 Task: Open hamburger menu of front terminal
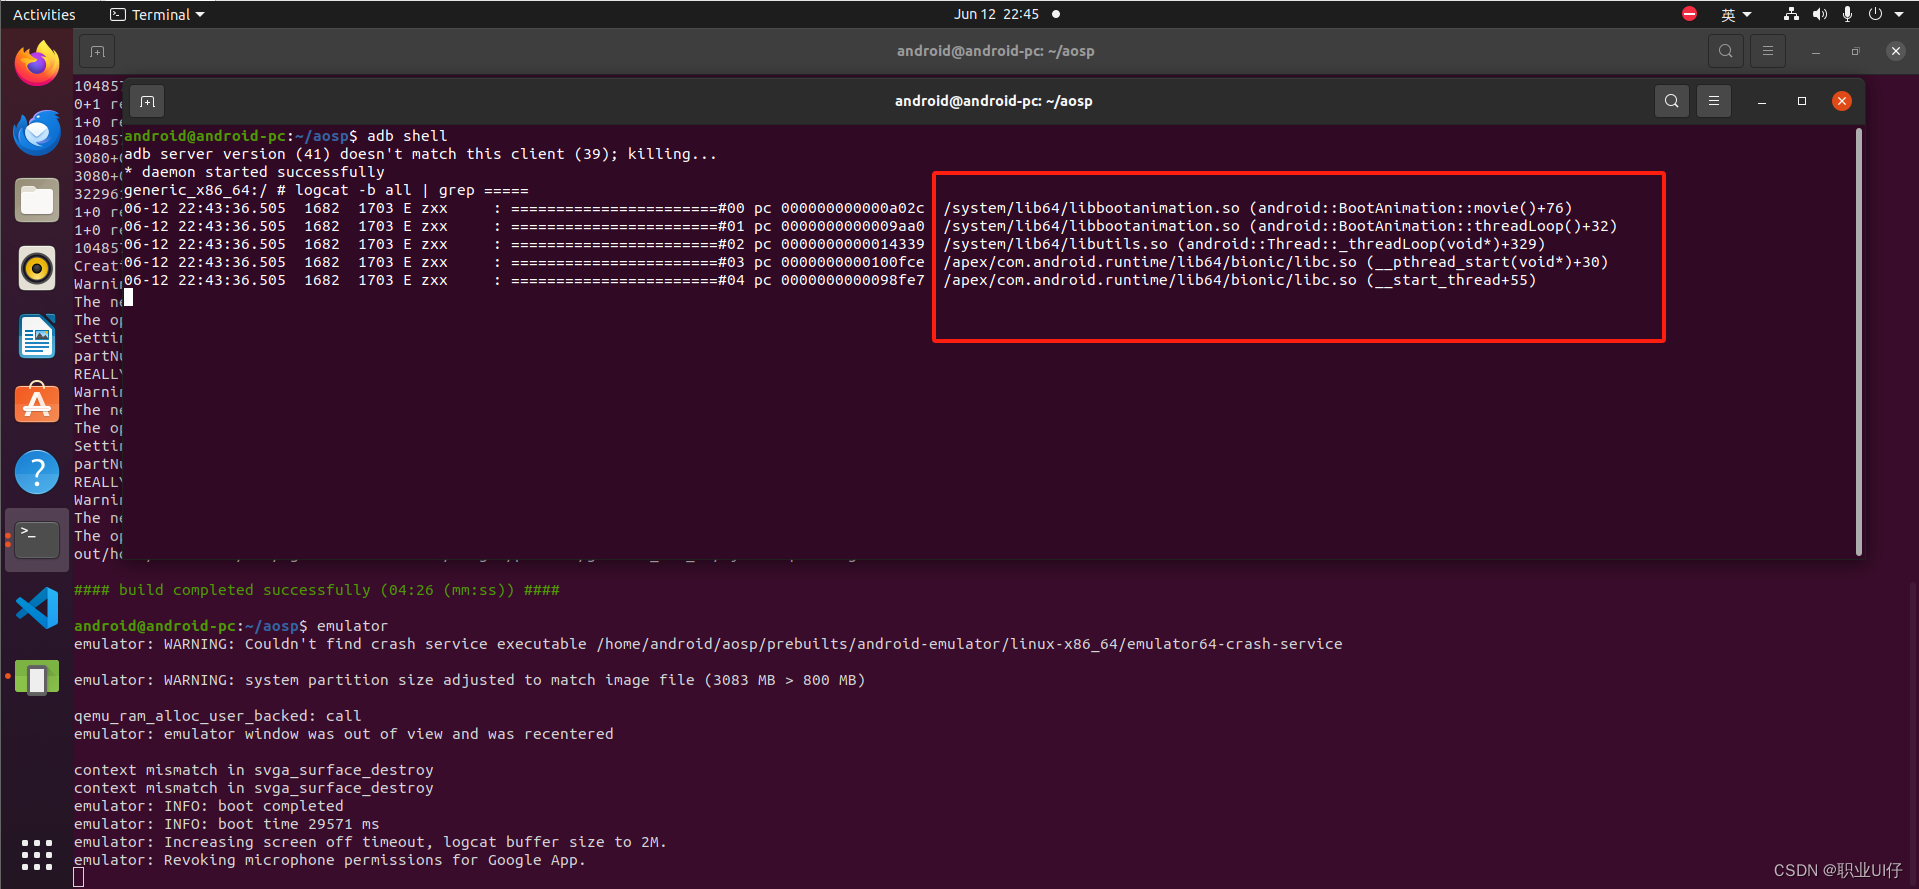coord(1714,101)
